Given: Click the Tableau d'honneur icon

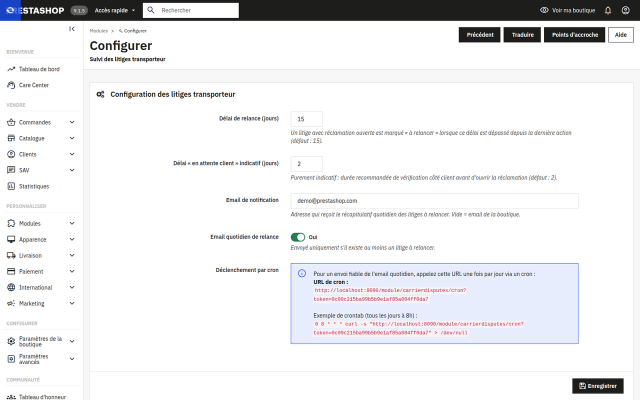Looking at the screenshot, I should pos(11,397).
